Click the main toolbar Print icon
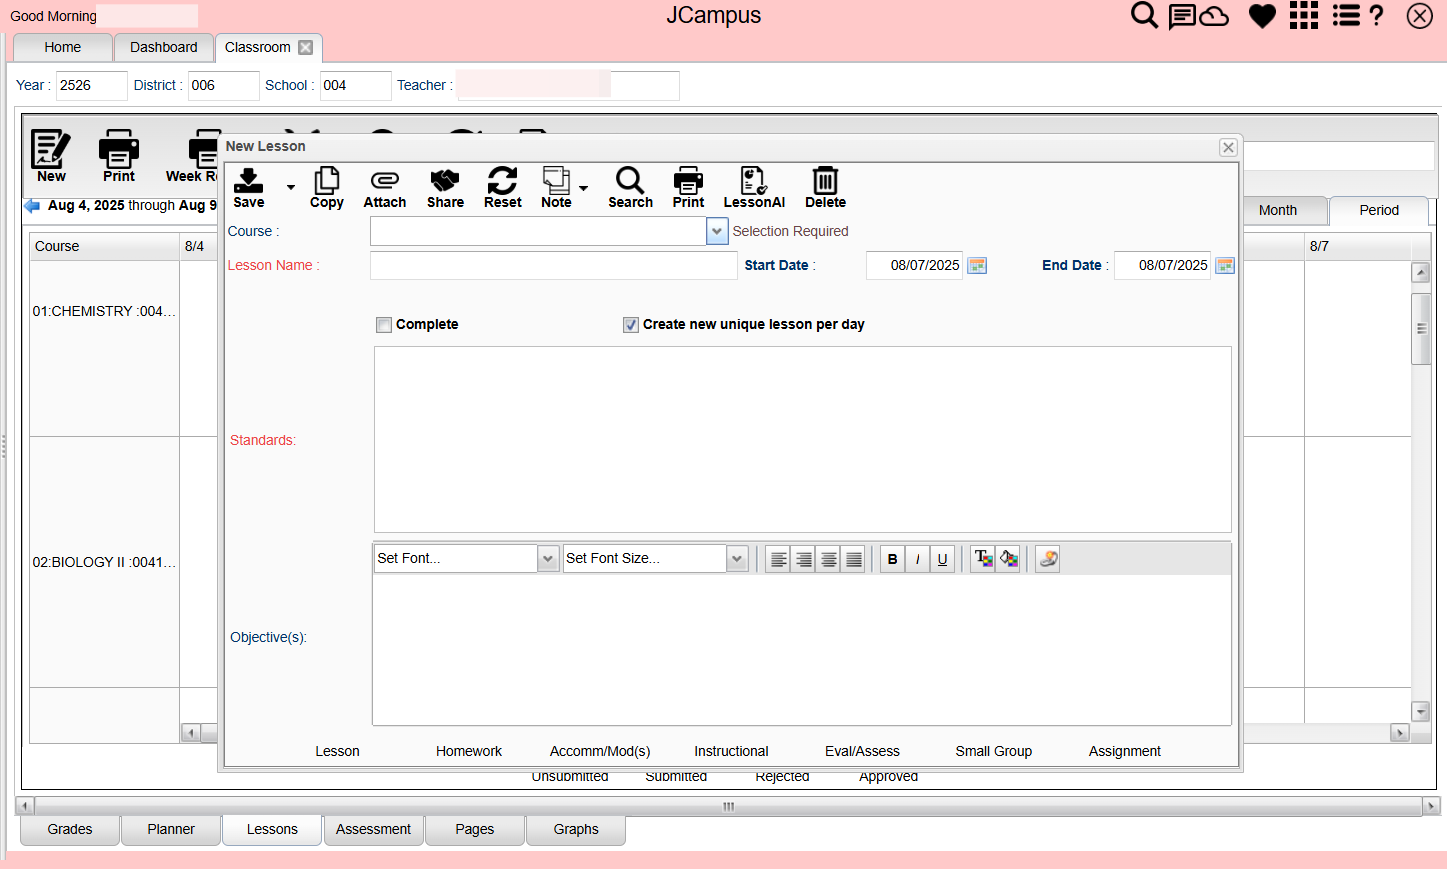1447x869 pixels. (x=119, y=156)
